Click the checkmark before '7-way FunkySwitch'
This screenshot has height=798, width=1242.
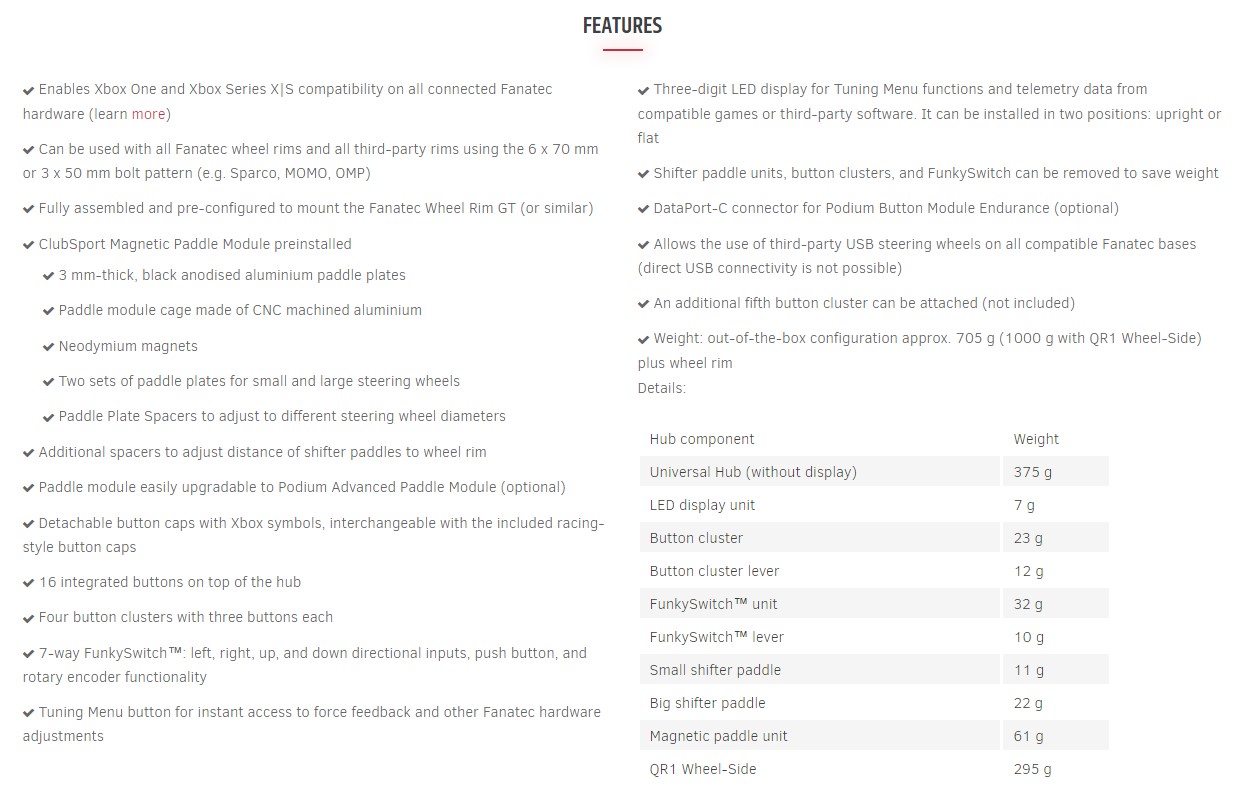tap(29, 654)
